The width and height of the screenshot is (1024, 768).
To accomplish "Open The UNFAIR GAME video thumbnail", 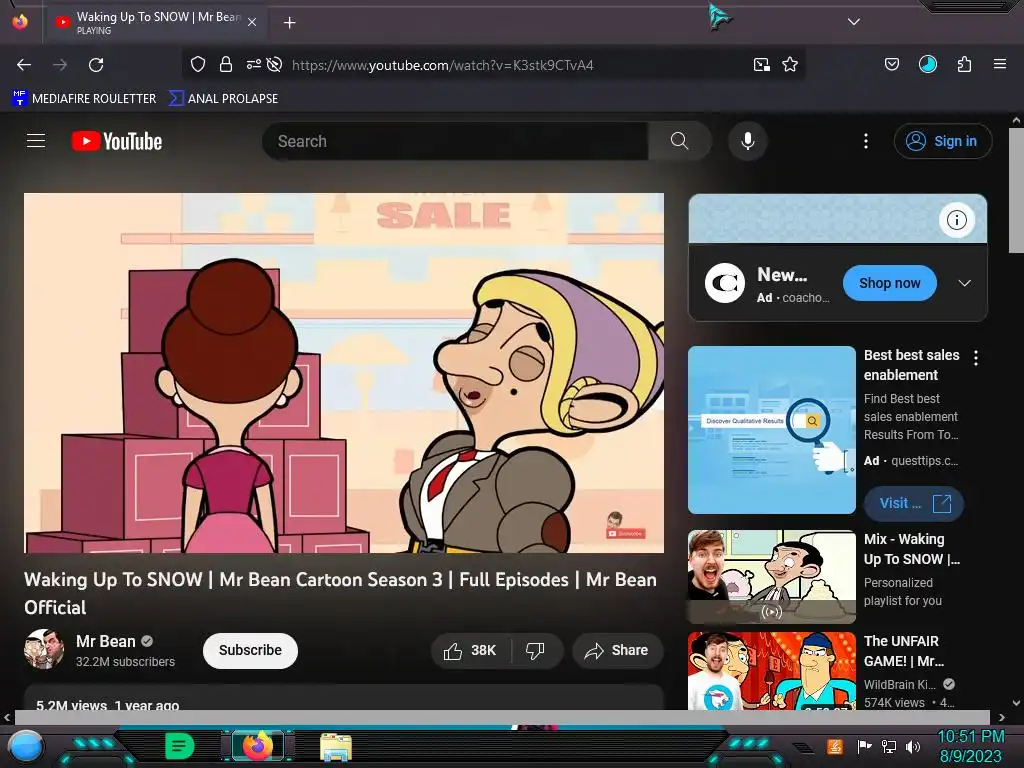I will [x=772, y=671].
